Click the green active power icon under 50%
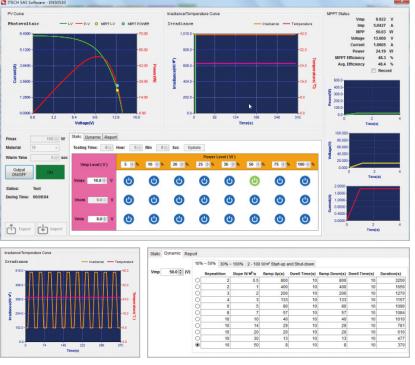The image size is (415, 365). (254, 181)
